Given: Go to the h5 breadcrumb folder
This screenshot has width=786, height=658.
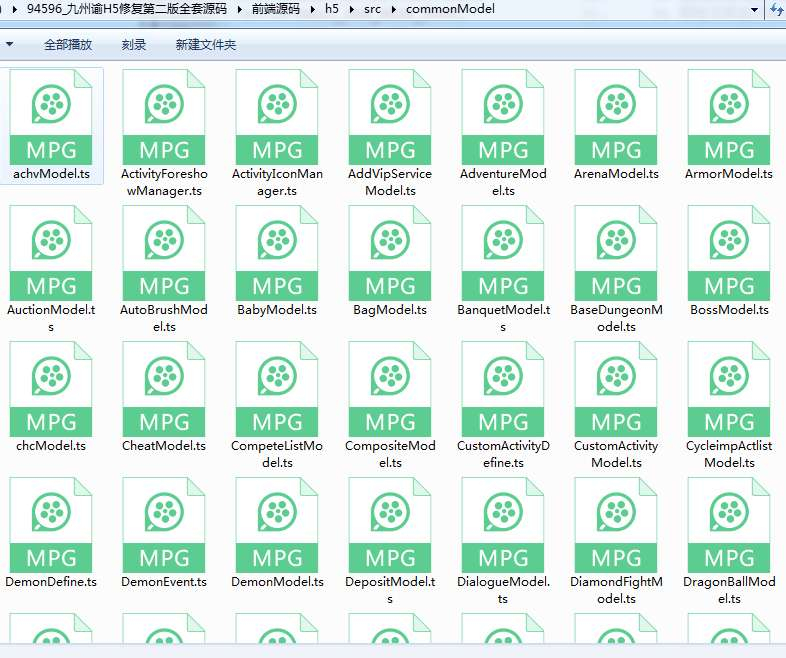Looking at the screenshot, I should point(331,9).
